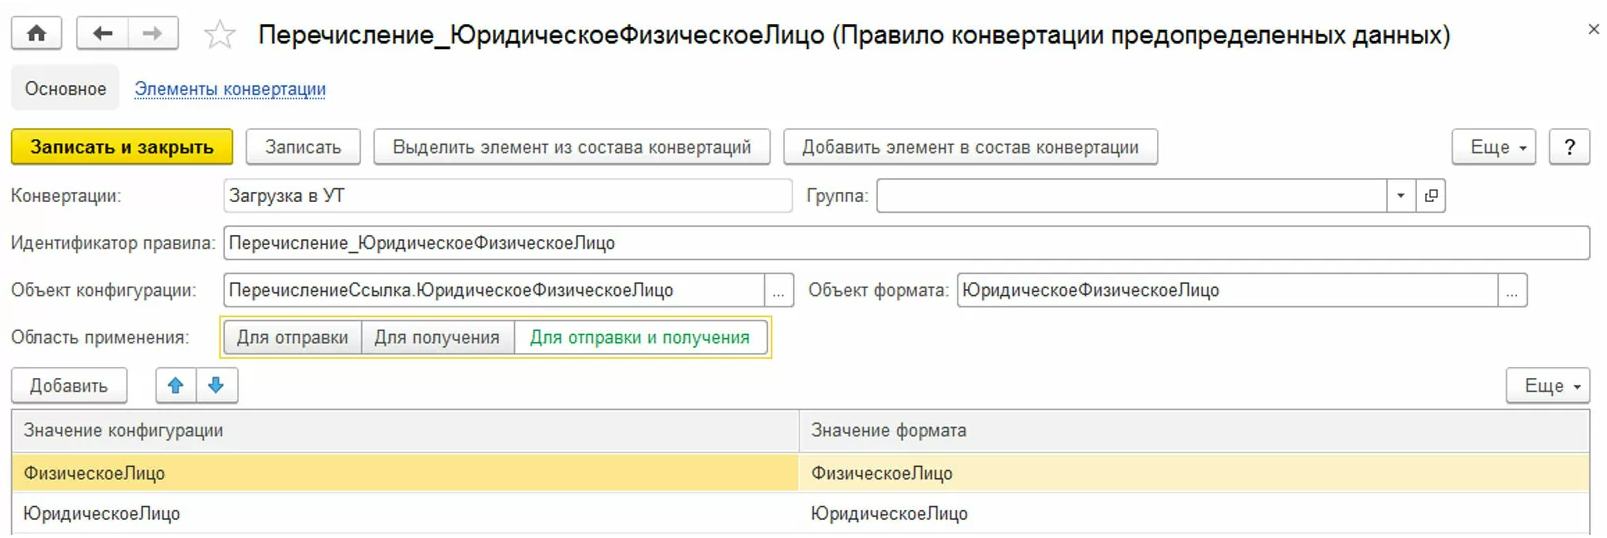The width and height of the screenshot is (1607, 538).
Task: Go back with the left arrow
Action: [x=102, y=34]
